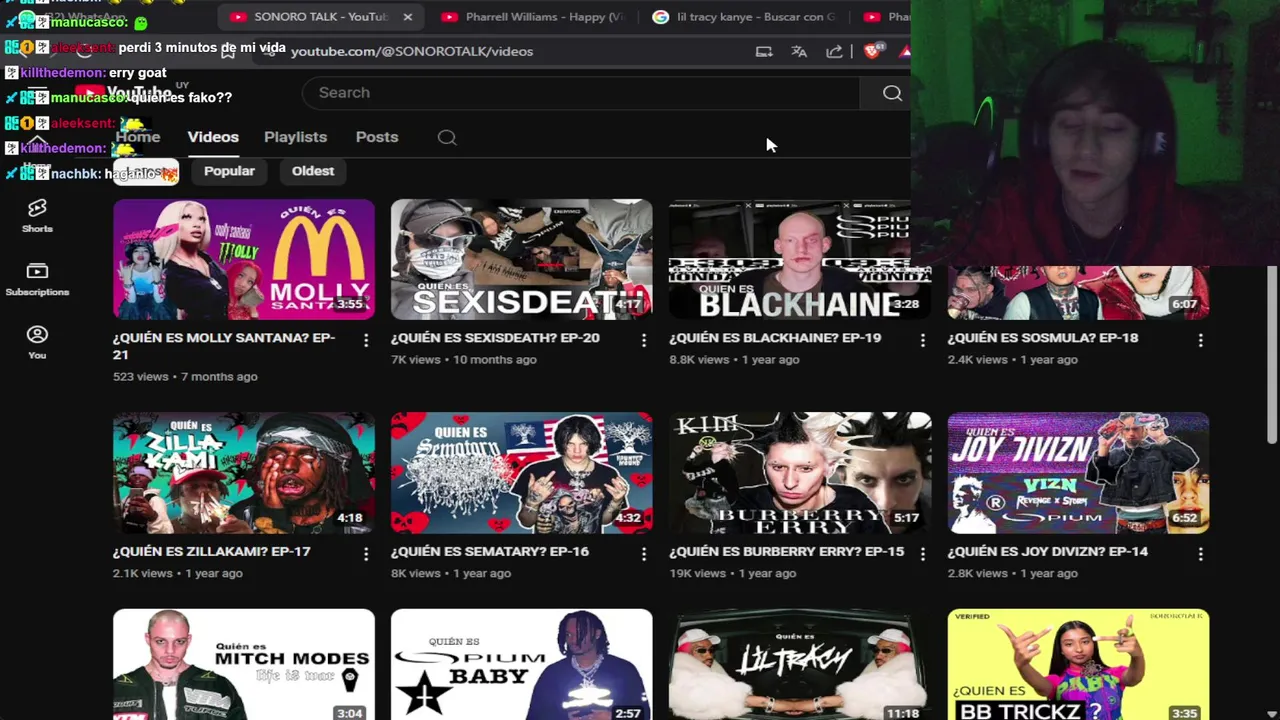Open the Joy Divizn video thumbnail
The width and height of the screenshot is (1280, 720).
(1078, 473)
